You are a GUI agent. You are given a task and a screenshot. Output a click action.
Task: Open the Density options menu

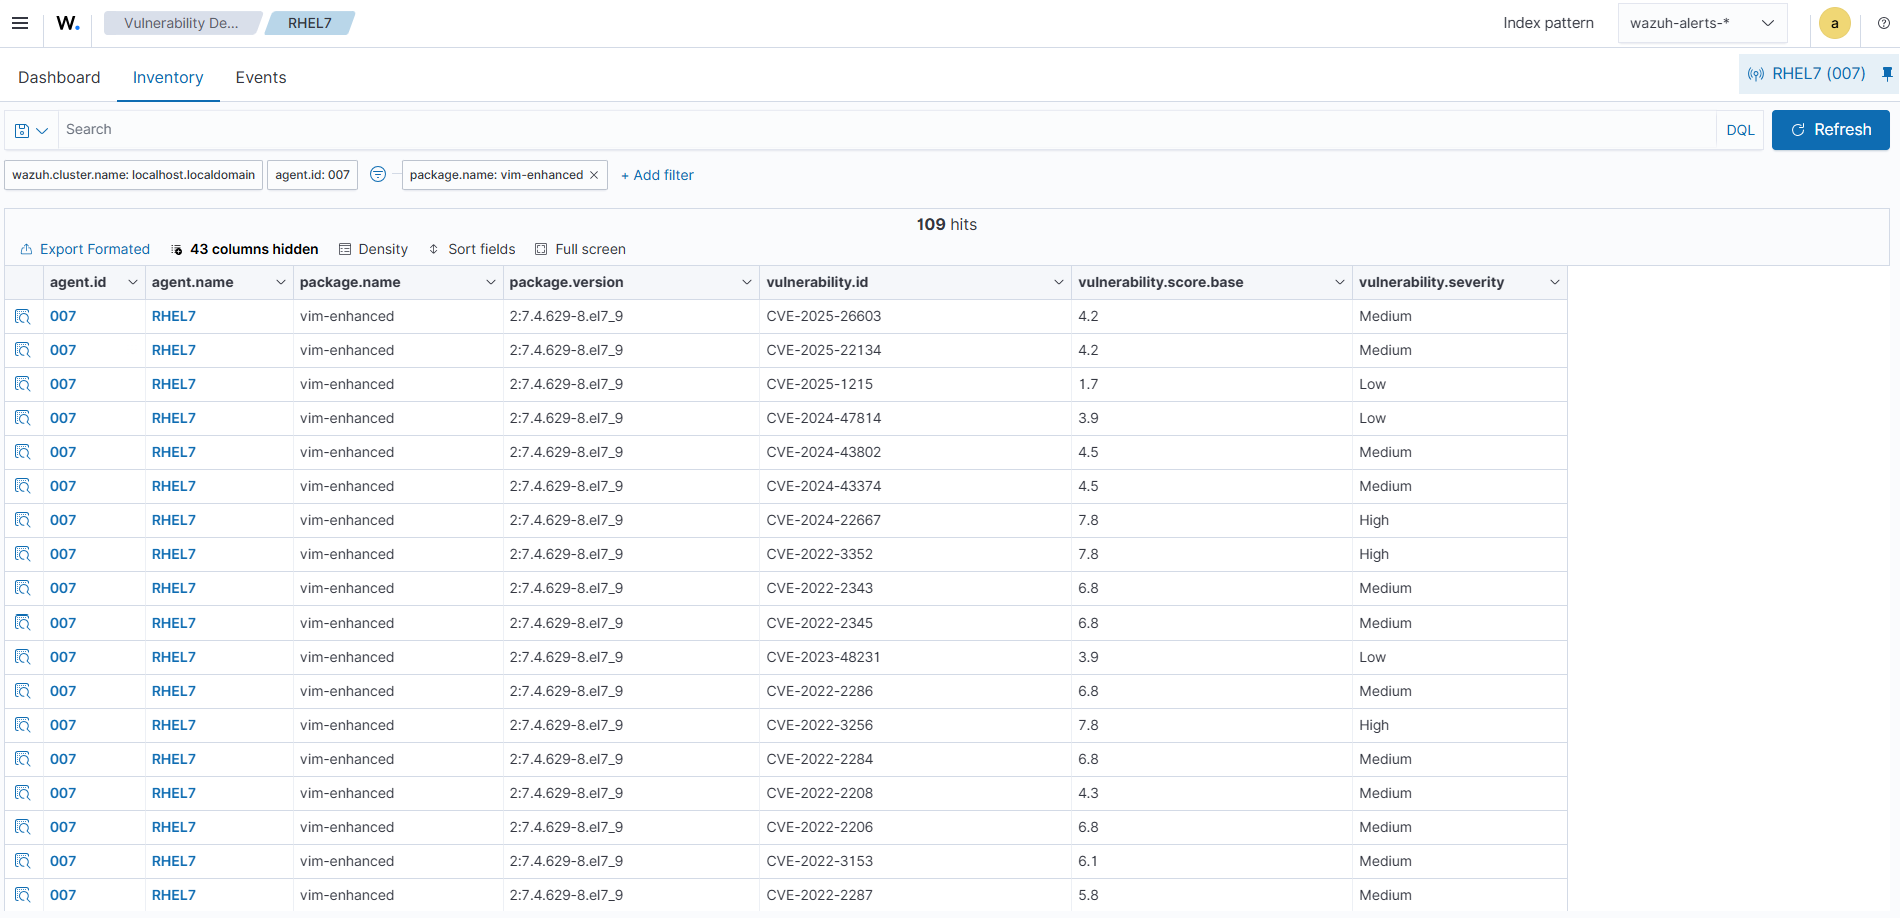(373, 250)
